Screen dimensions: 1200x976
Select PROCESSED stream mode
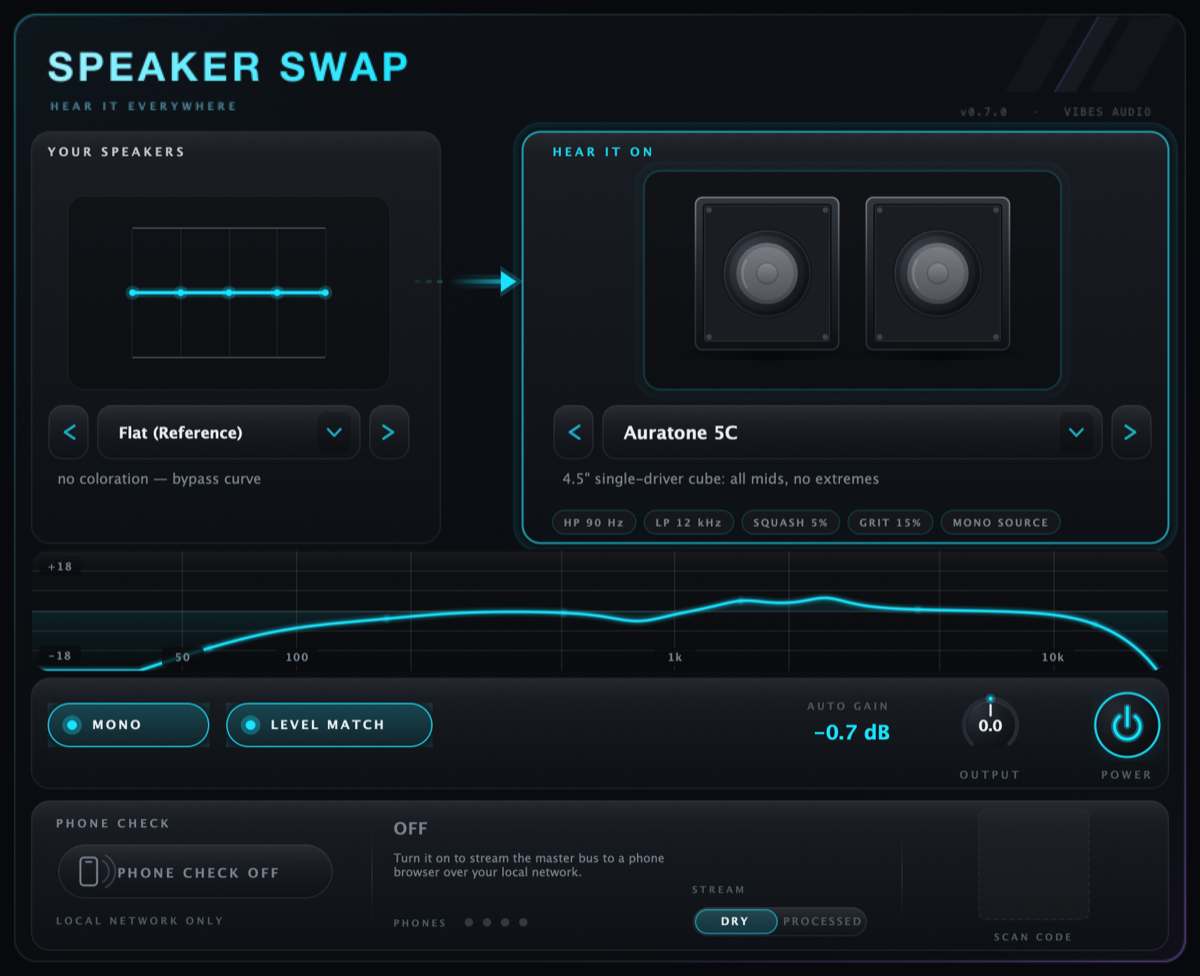tap(822, 921)
